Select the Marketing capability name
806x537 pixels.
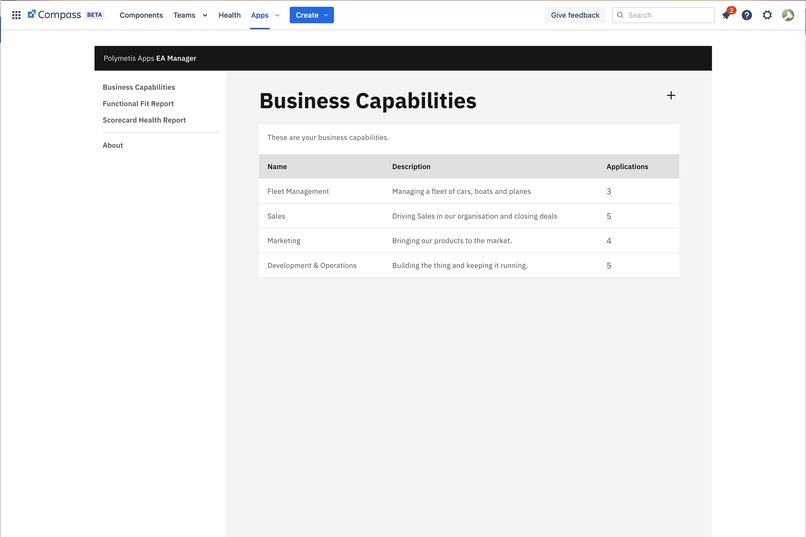(284, 240)
